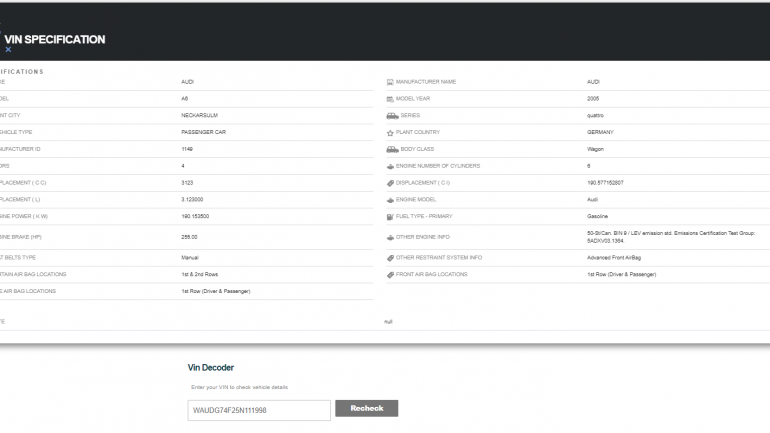Viewport: 770px width, 433px height.
Task: Select the displacement CC value 3123
Action: (x=187, y=183)
